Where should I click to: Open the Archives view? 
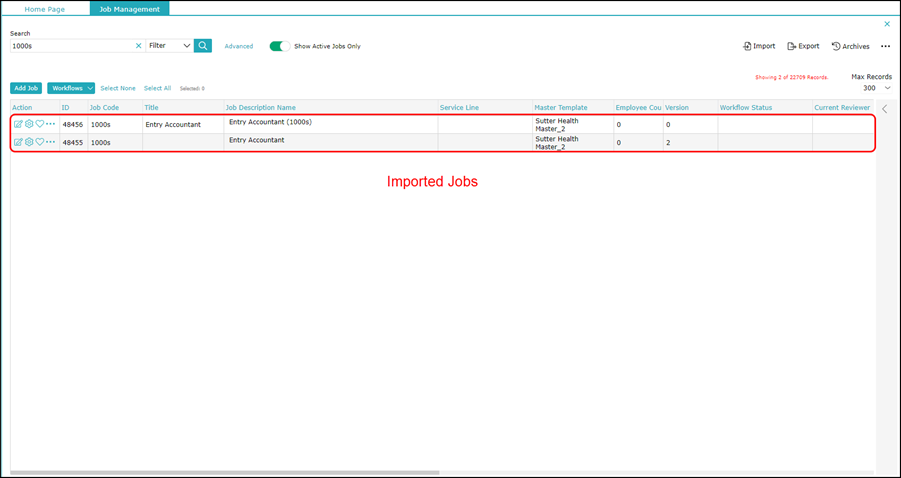(x=850, y=46)
